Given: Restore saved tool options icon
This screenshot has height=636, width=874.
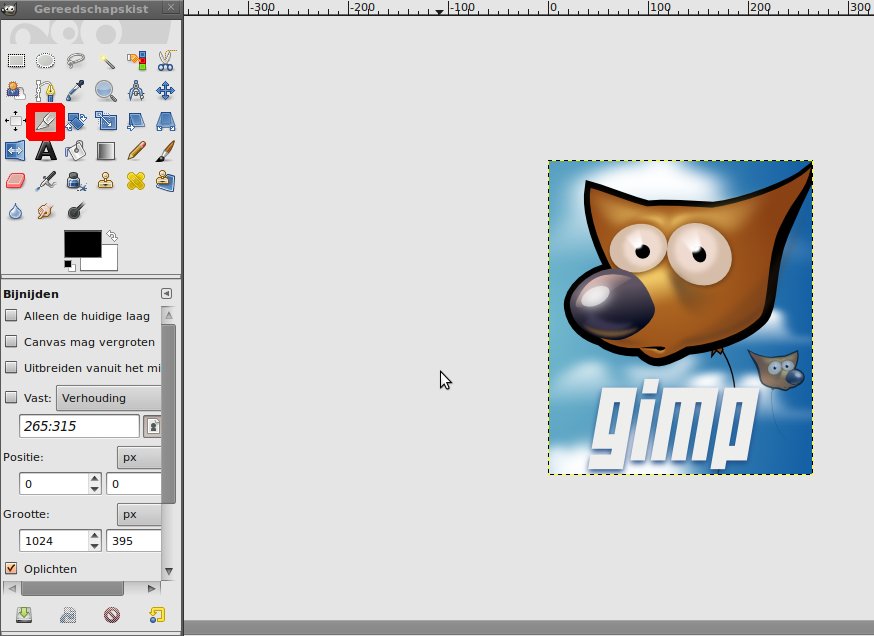Looking at the screenshot, I should [x=67, y=614].
